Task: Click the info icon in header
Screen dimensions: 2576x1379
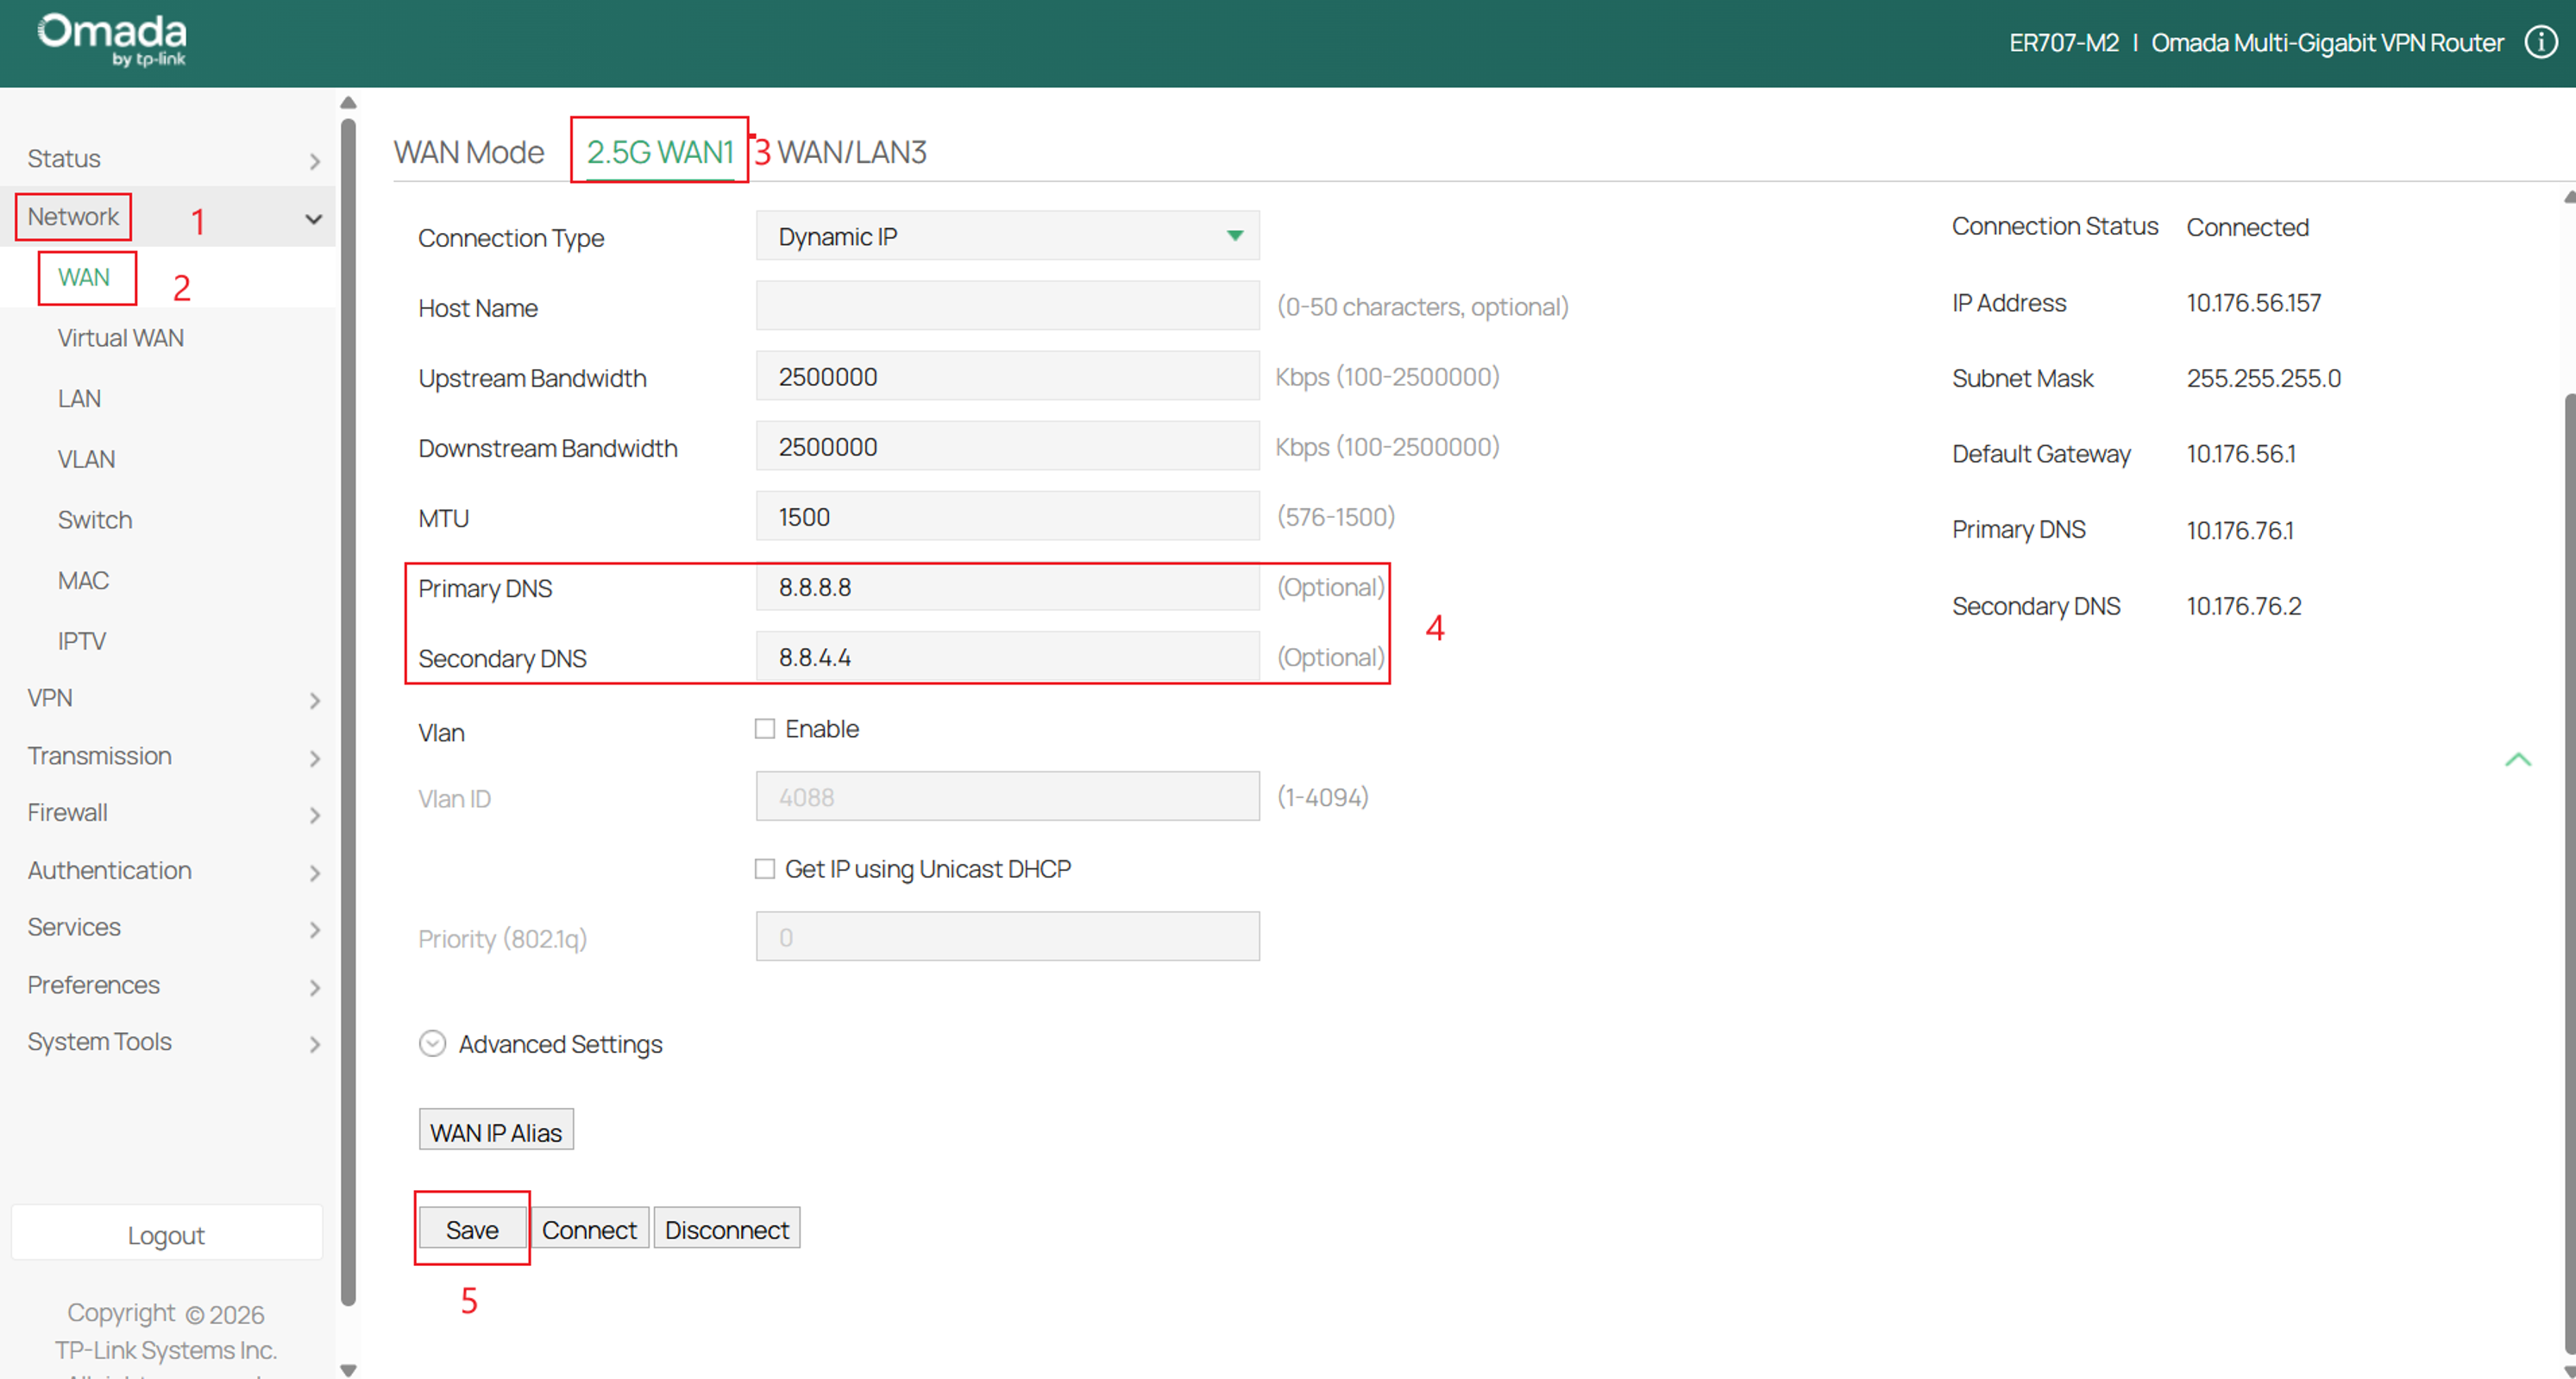Action: pyautogui.click(x=2541, y=42)
